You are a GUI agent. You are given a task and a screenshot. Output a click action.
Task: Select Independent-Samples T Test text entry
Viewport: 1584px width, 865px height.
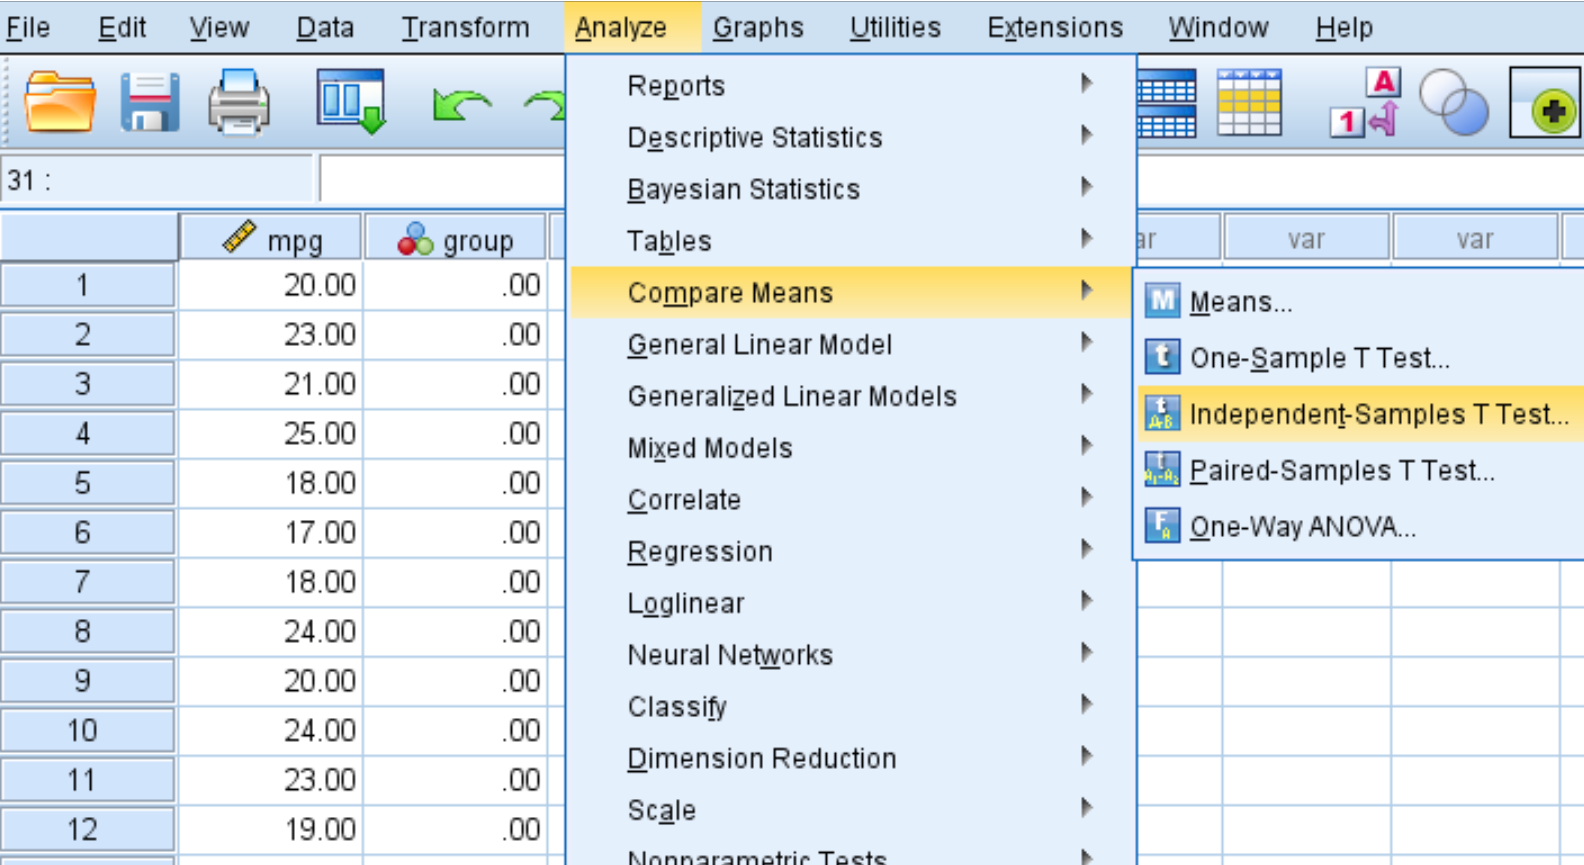pyautogui.click(x=1379, y=414)
